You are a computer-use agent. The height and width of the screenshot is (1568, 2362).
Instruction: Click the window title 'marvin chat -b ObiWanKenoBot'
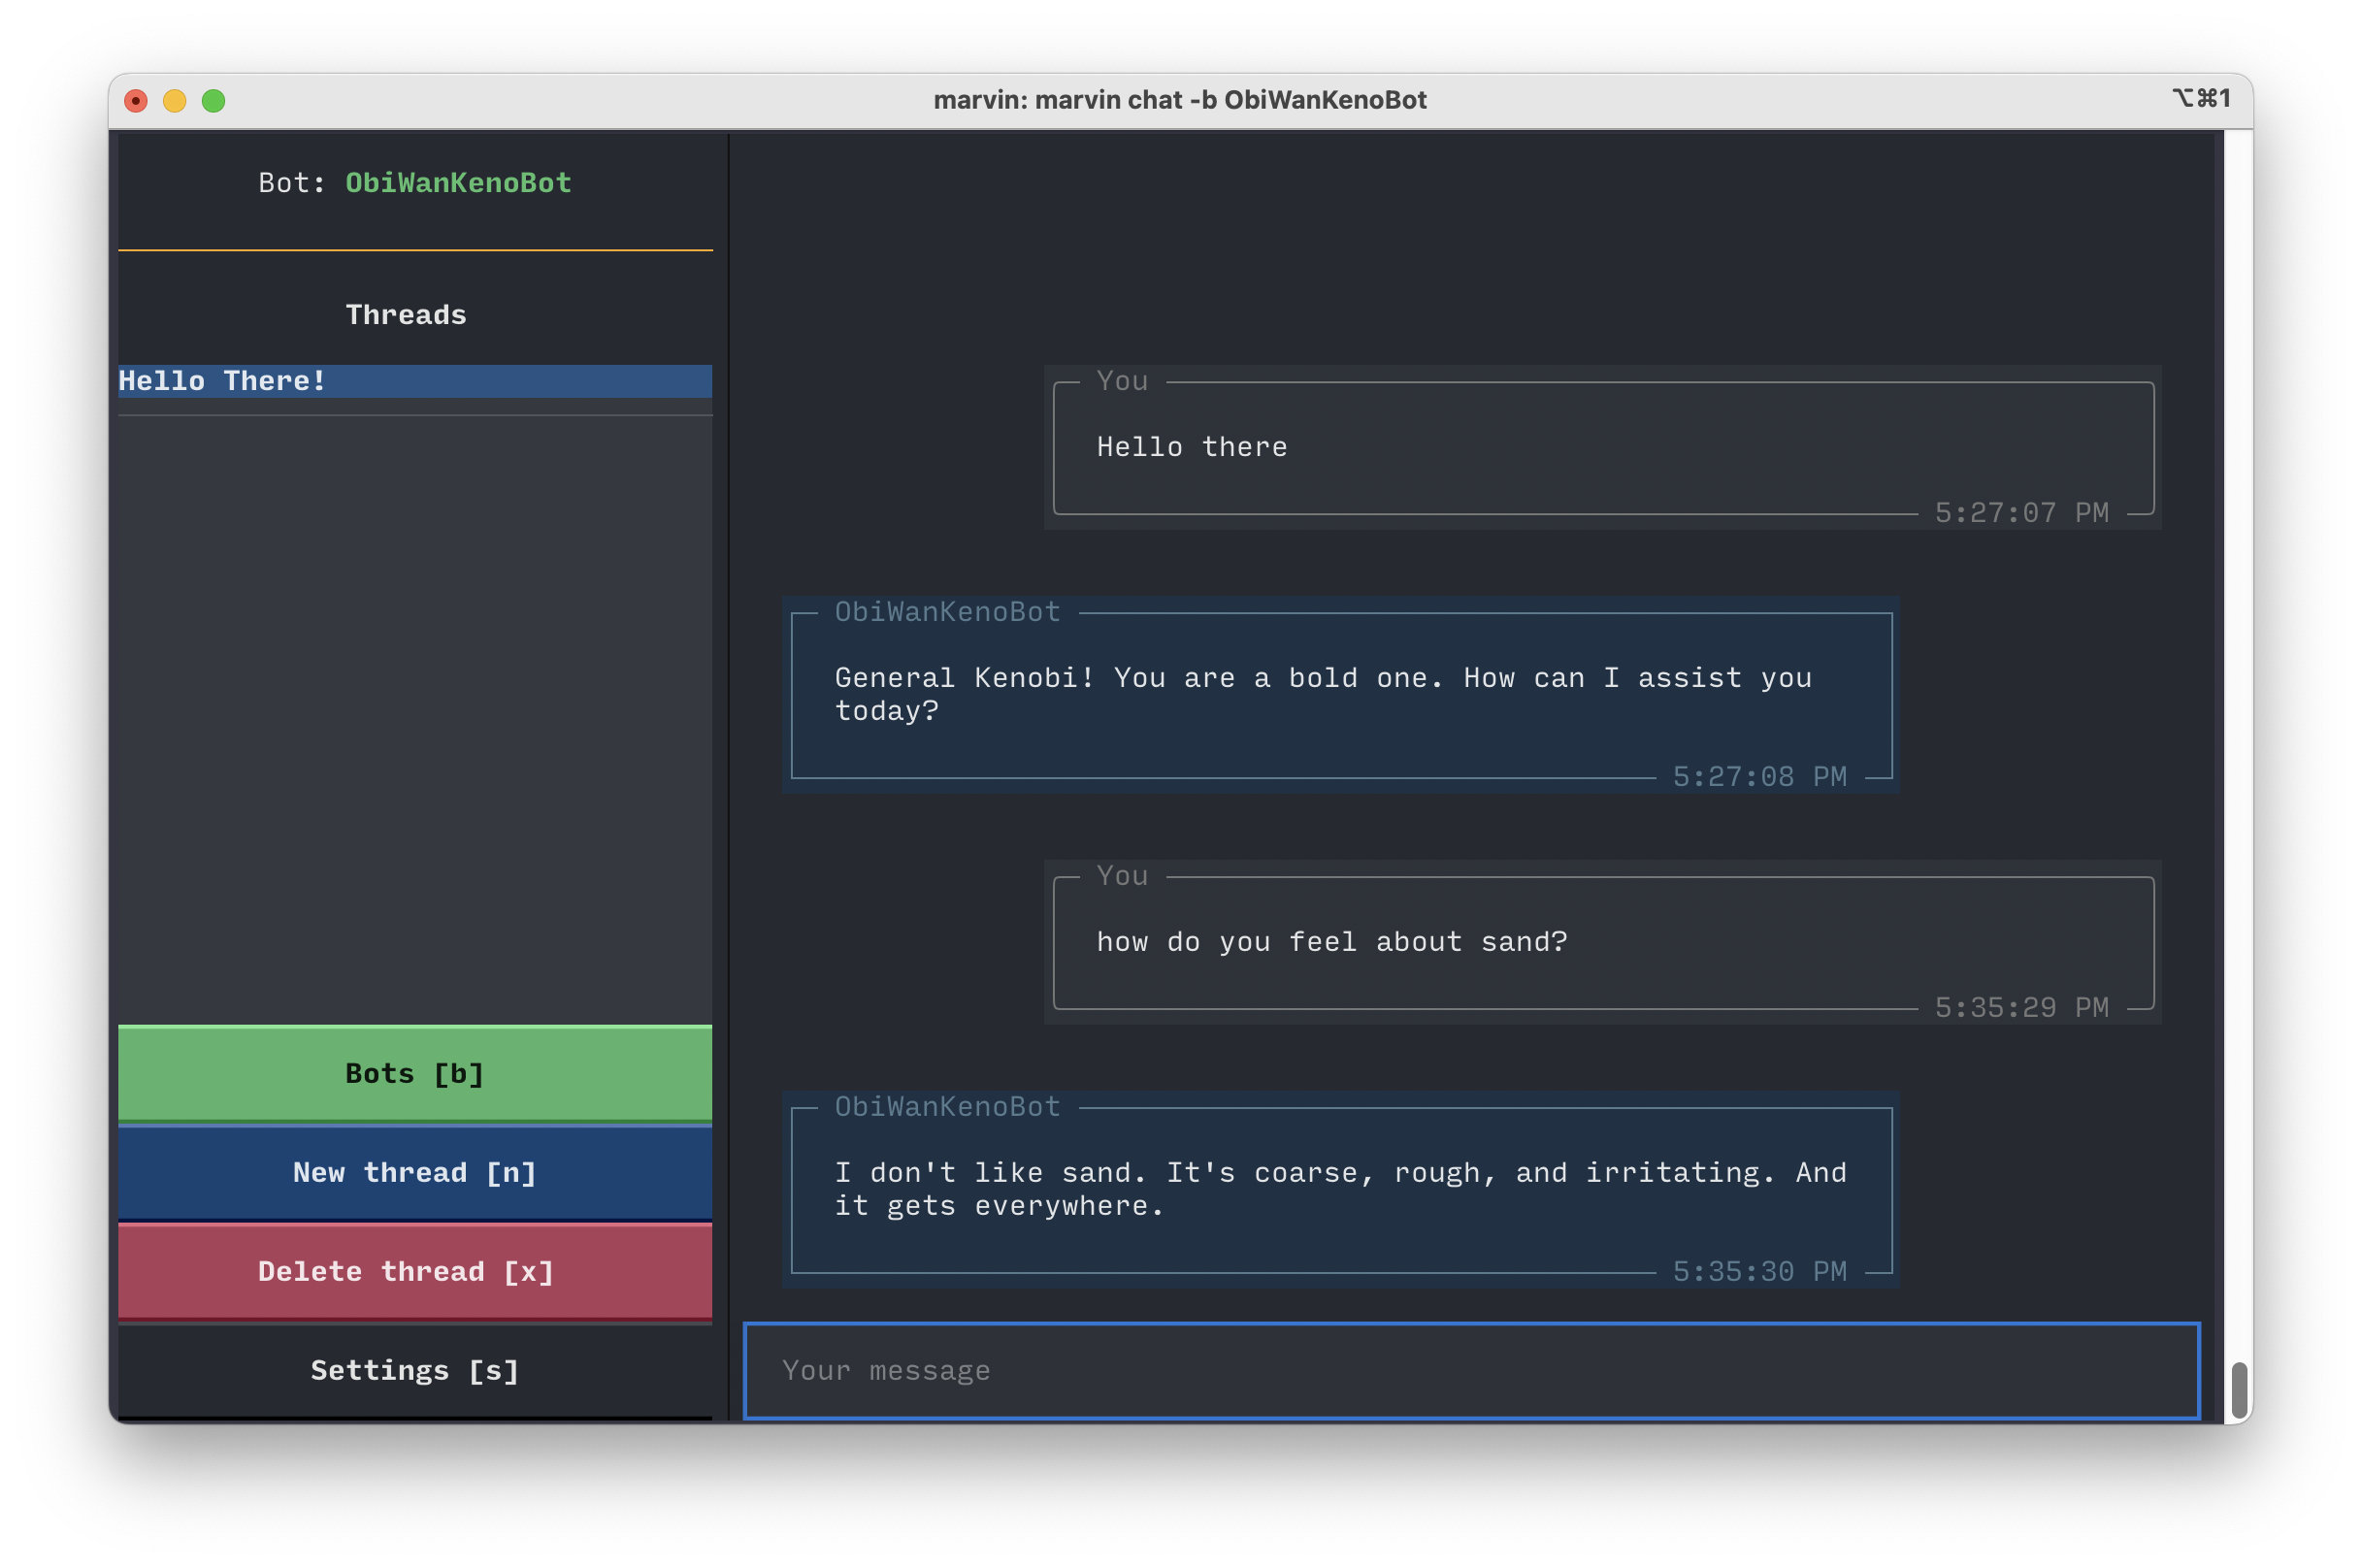click(1179, 100)
